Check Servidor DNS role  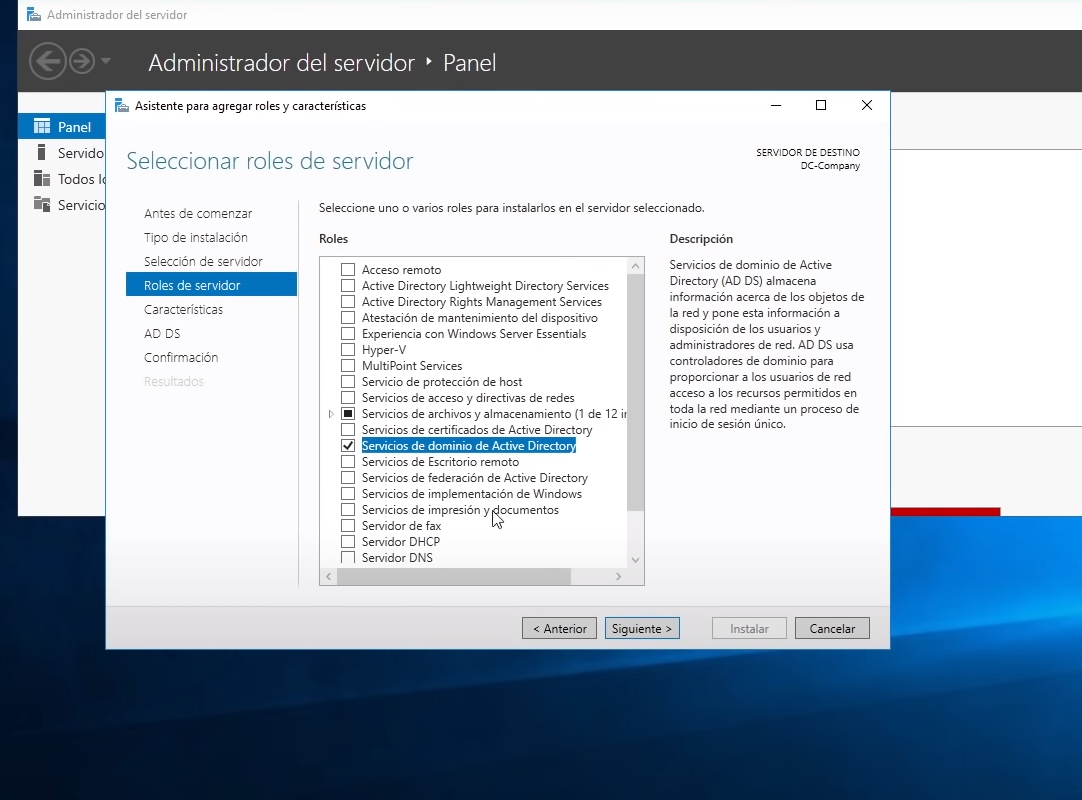pyautogui.click(x=348, y=558)
